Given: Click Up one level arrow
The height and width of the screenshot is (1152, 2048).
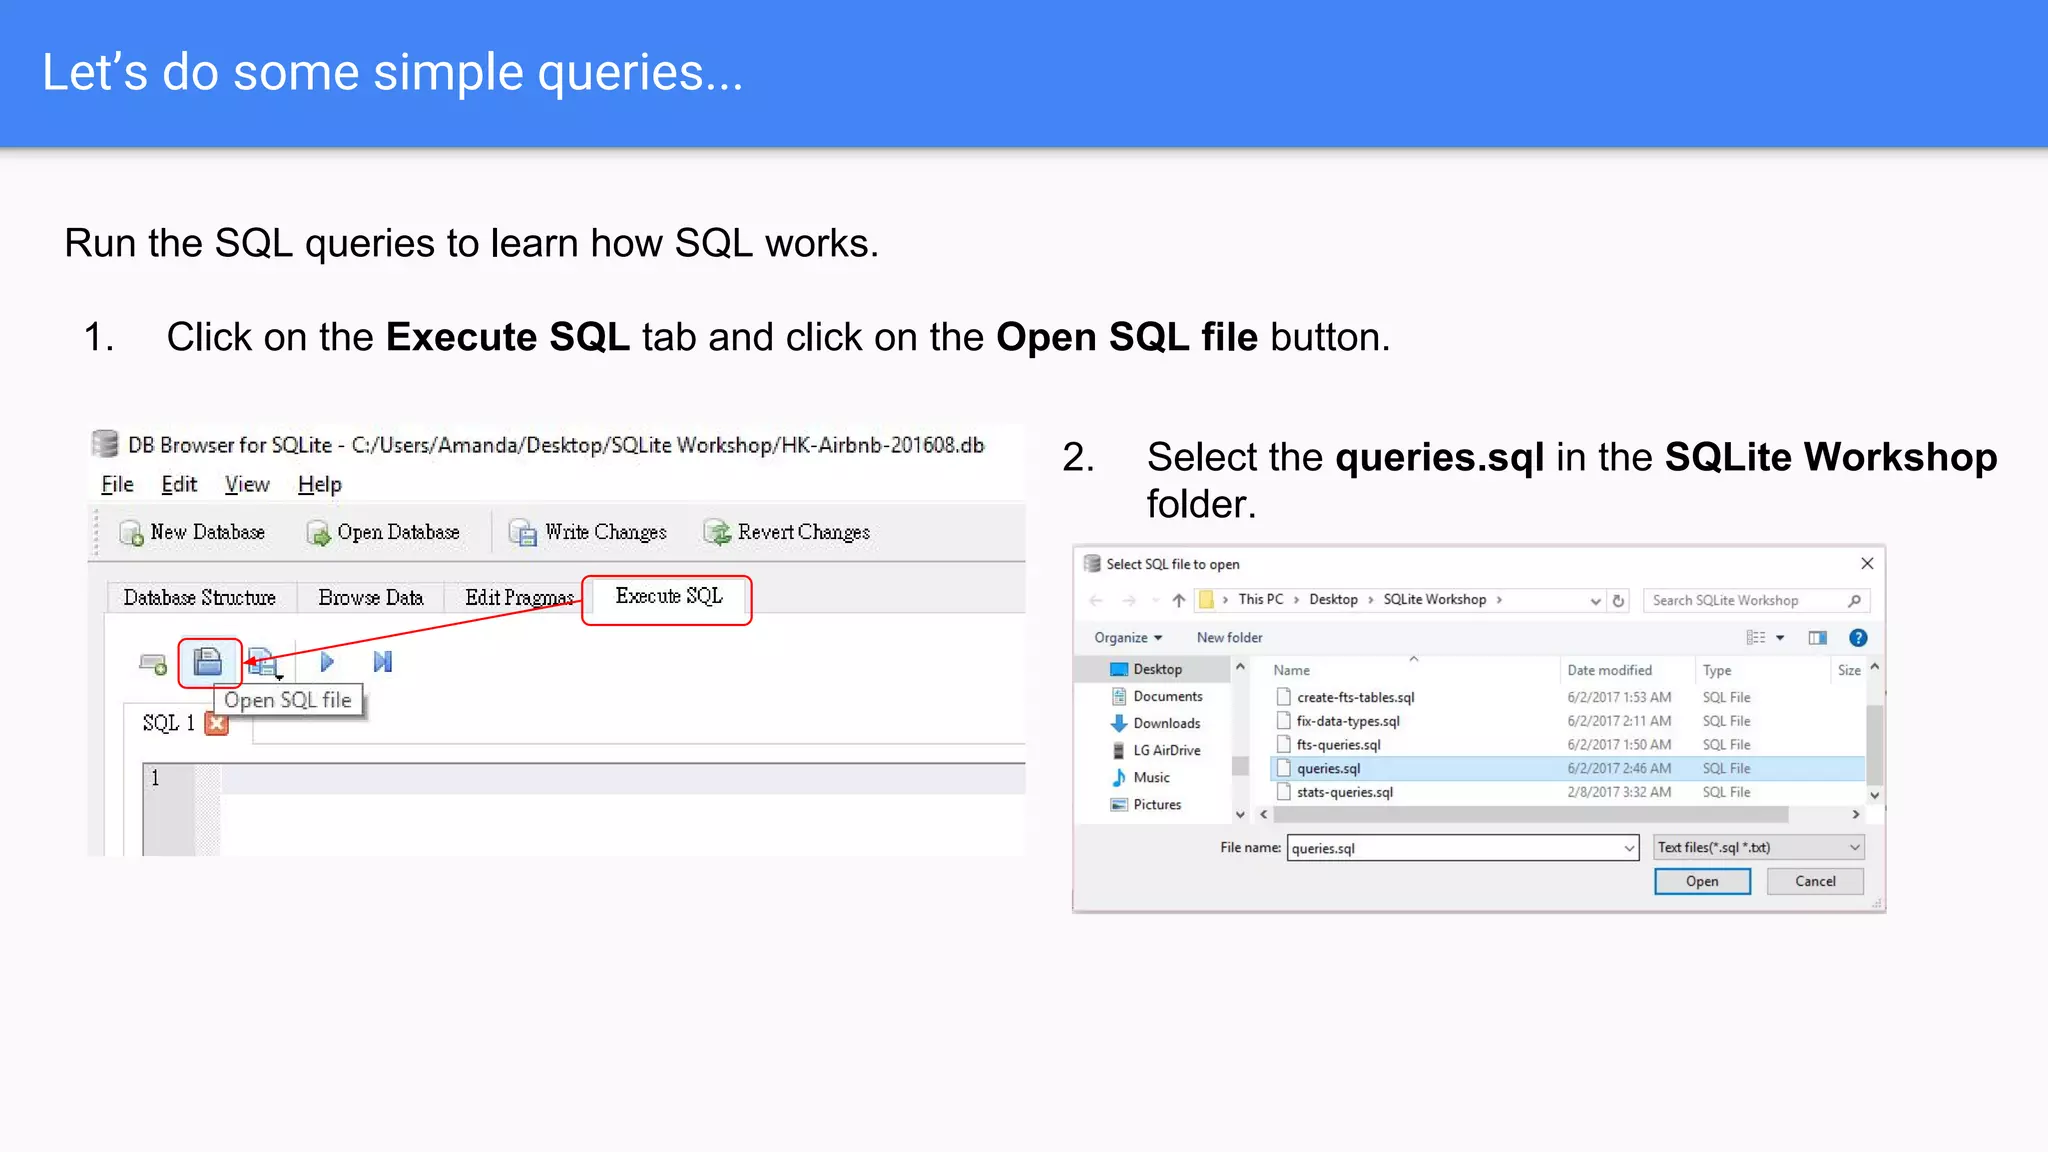Looking at the screenshot, I should [x=1179, y=600].
